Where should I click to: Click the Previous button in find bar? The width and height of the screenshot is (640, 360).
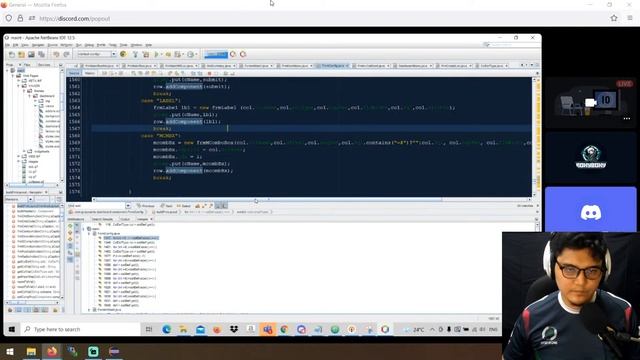tap(146, 206)
